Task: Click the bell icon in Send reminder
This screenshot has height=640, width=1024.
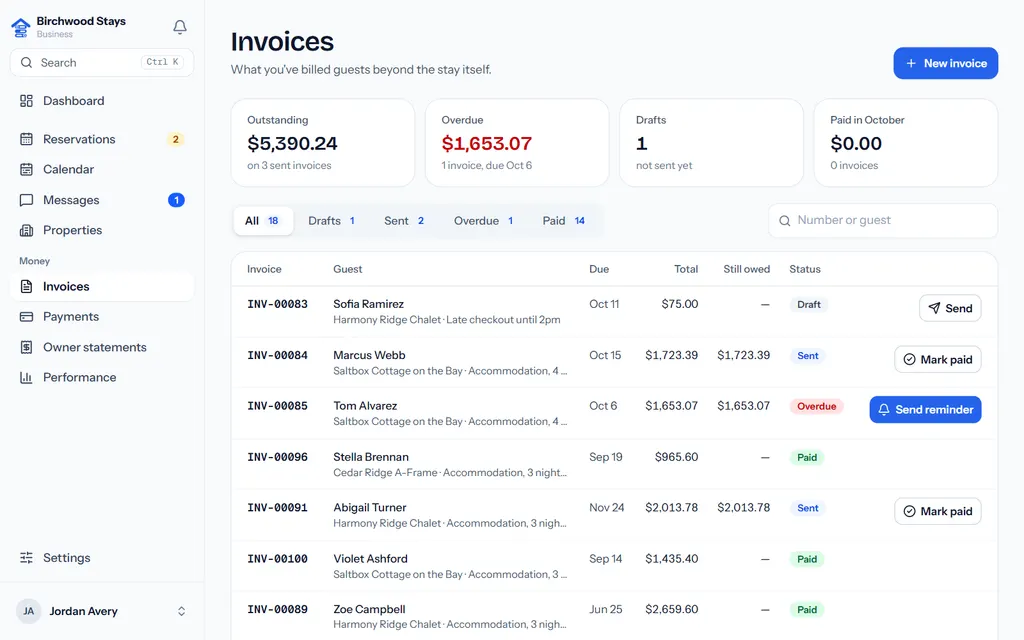Action: [x=884, y=409]
